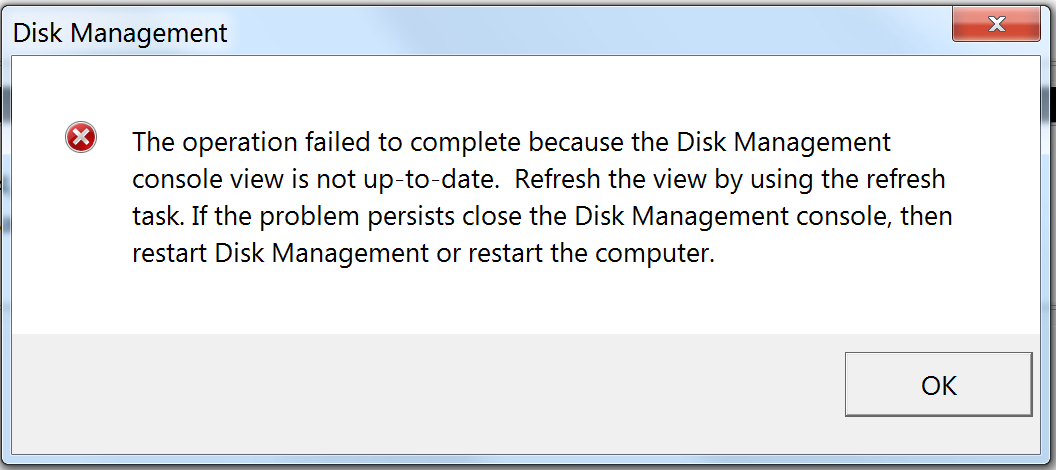This screenshot has width=1056, height=470.
Task: Click the phrase "refresh task" wording's "refresh" at line end
Action: tap(906, 179)
